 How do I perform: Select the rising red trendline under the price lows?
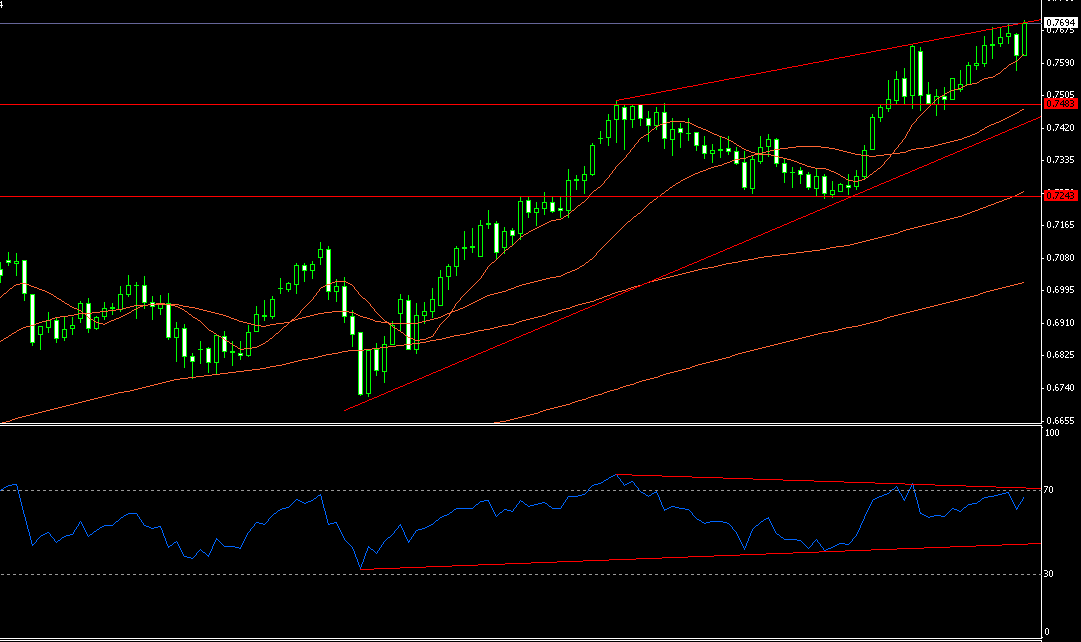tap(693, 264)
